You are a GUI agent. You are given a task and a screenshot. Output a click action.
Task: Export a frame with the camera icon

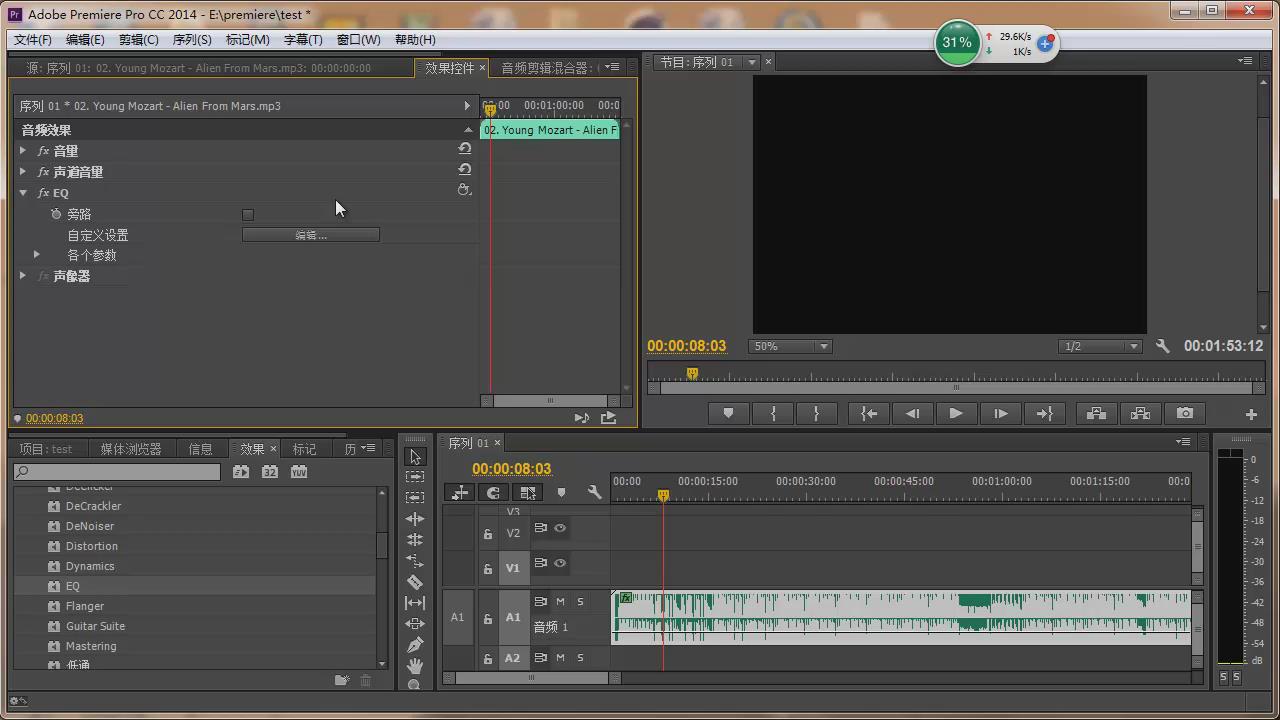pyautogui.click(x=1185, y=413)
